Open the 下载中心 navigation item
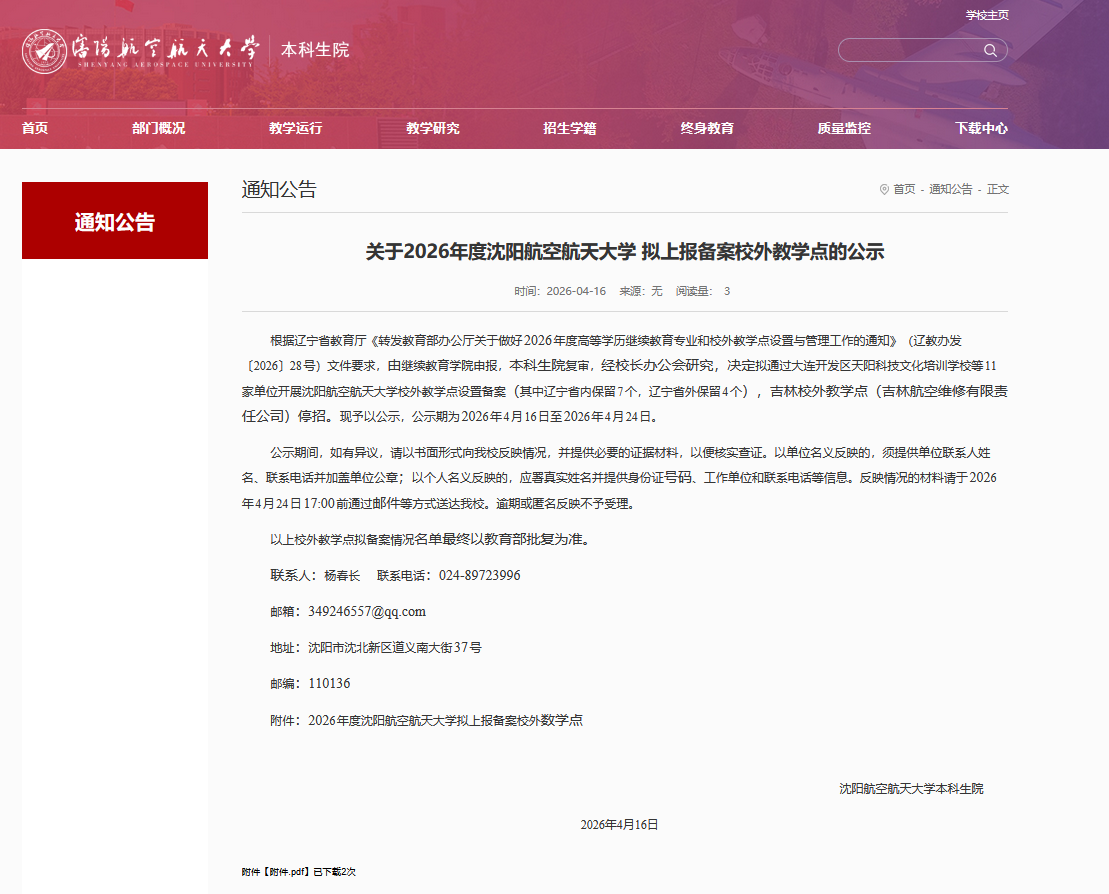The height and width of the screenshot is (894, 1109). pos(980,128)
